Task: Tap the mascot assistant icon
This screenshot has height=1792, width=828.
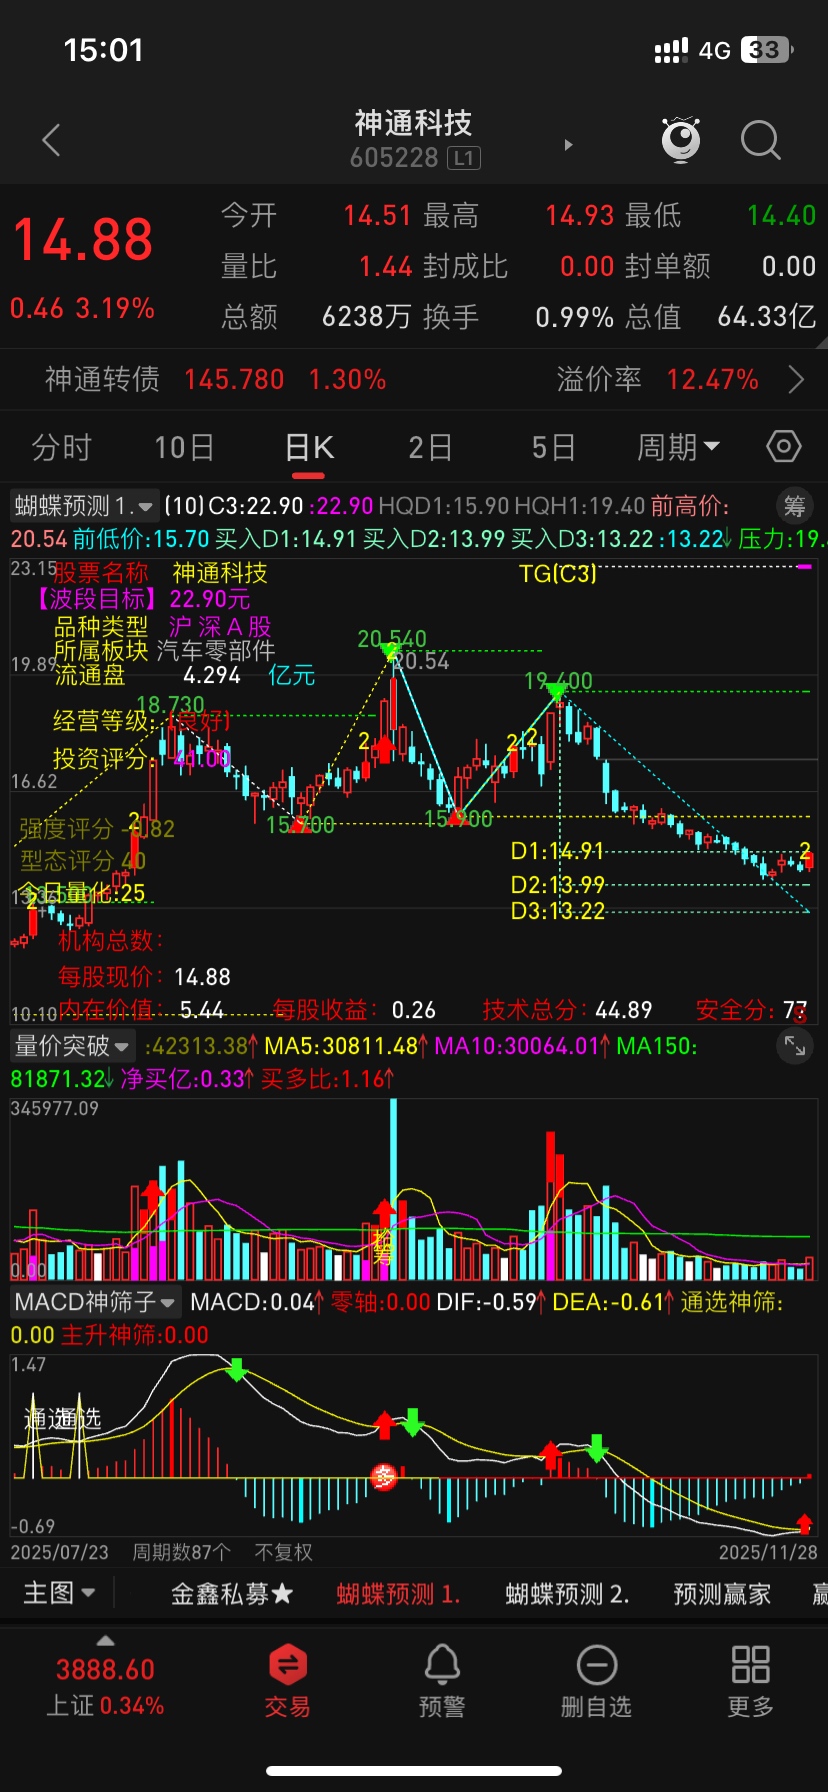Action: (681, 140)
